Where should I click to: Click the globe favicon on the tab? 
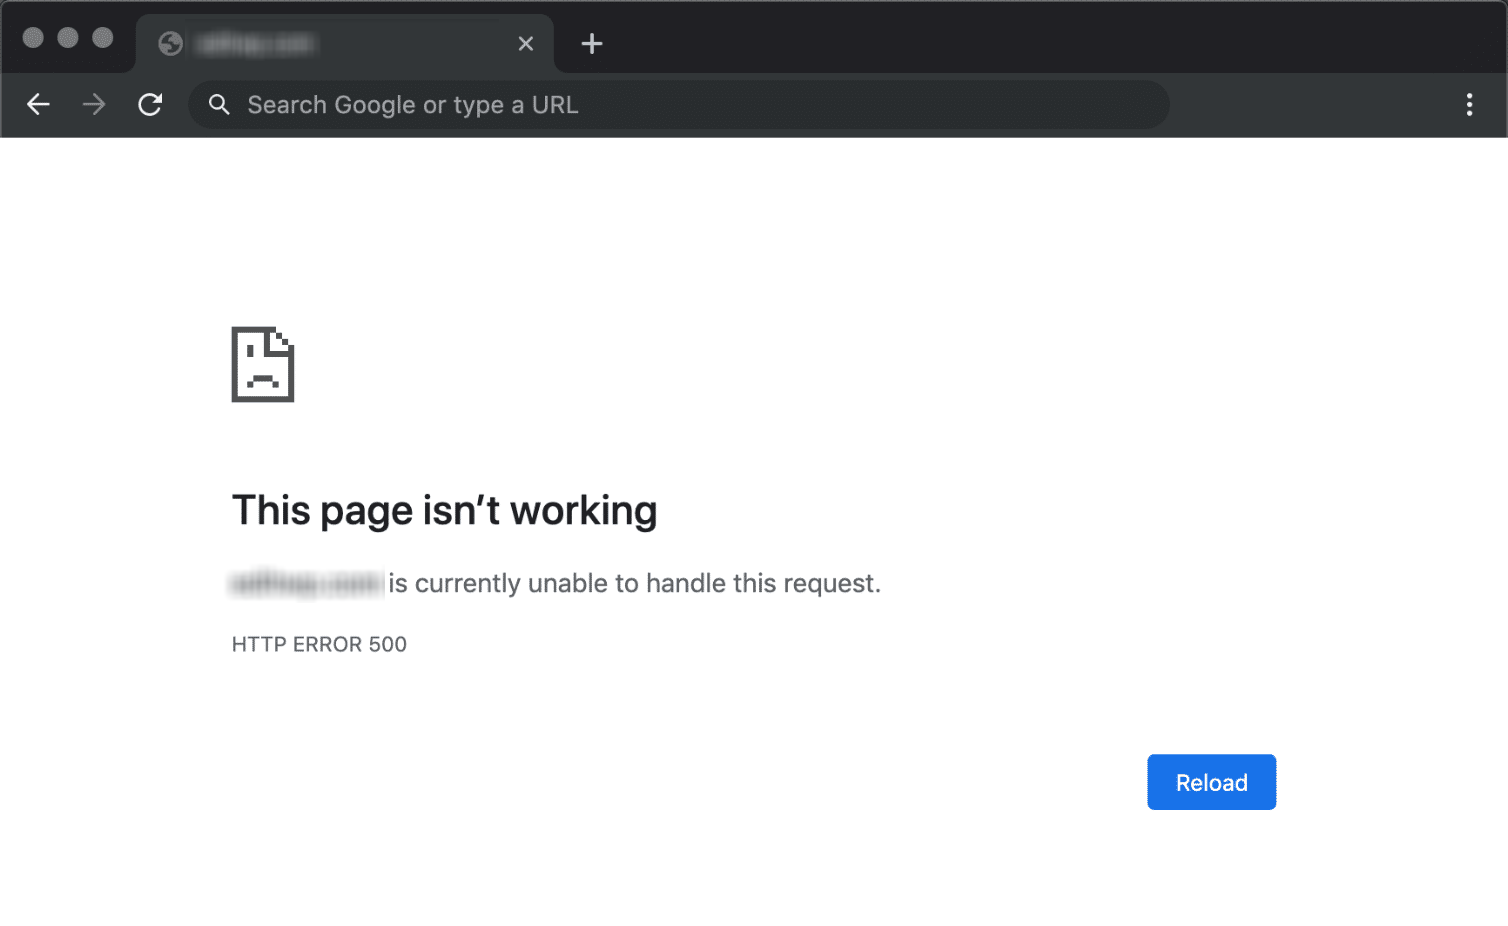pyautogui.click(x=171, y=43)
